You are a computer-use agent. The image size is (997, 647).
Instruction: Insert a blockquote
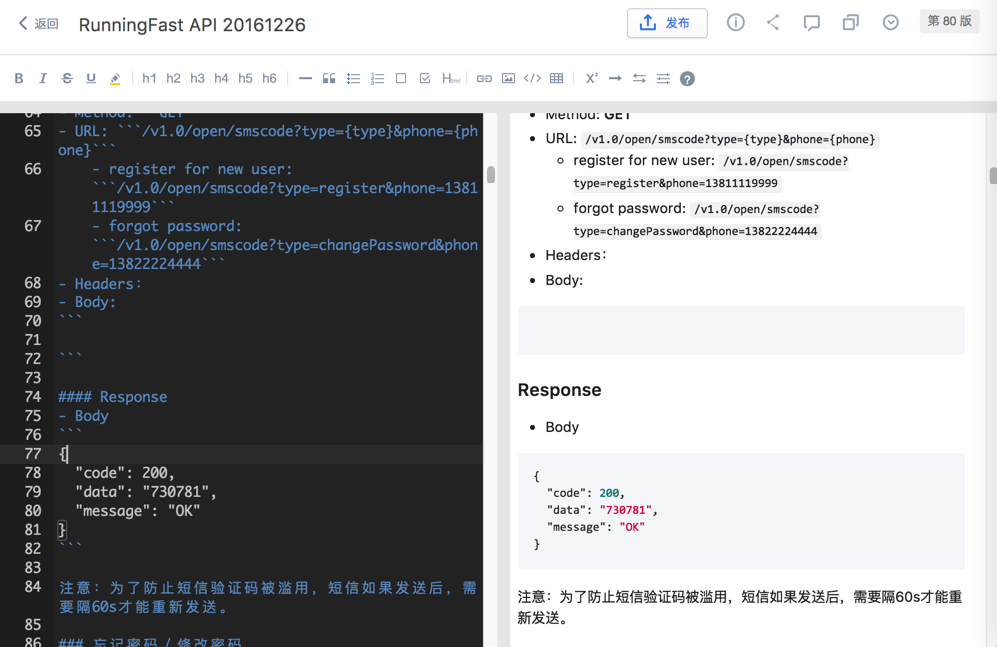tap(329, 78)
